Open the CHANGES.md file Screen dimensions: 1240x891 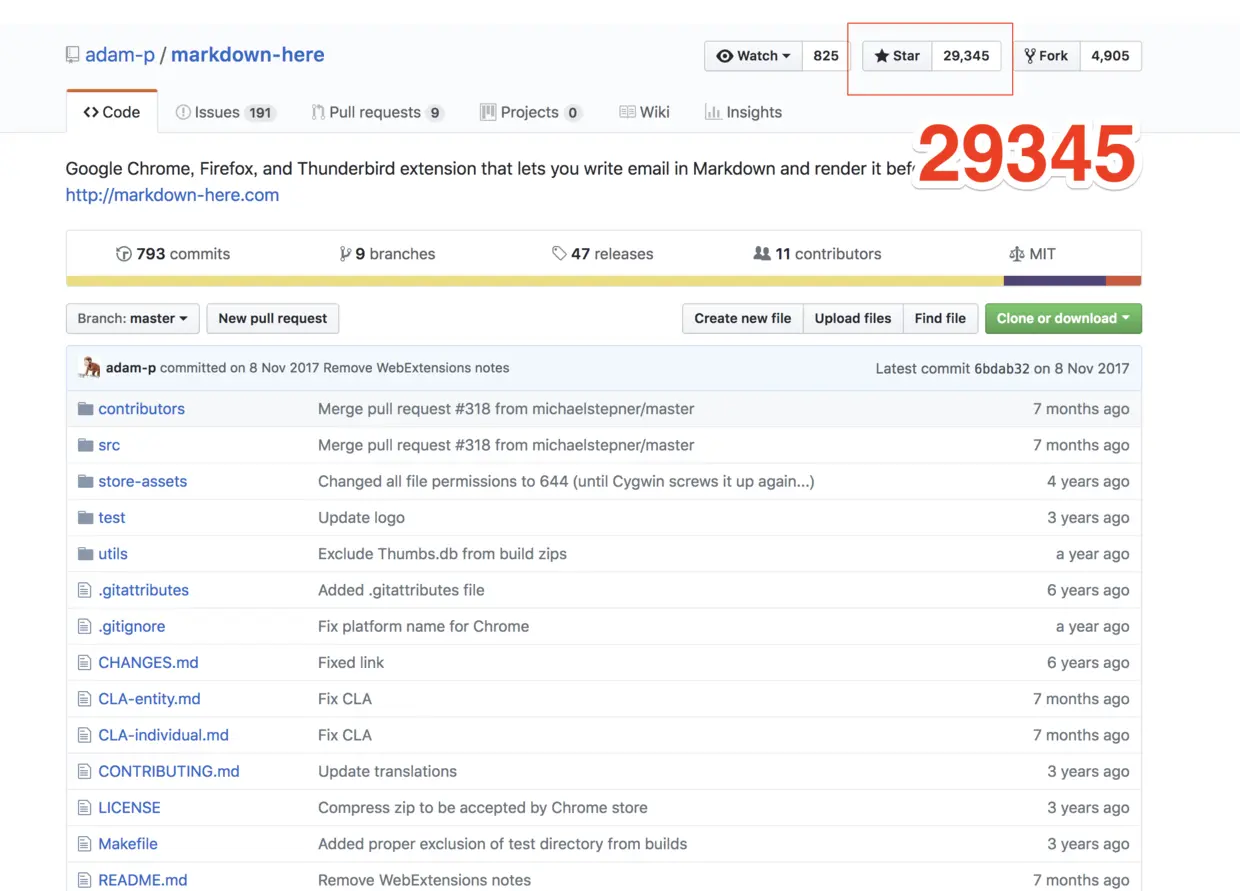click(x=148, y=663)
